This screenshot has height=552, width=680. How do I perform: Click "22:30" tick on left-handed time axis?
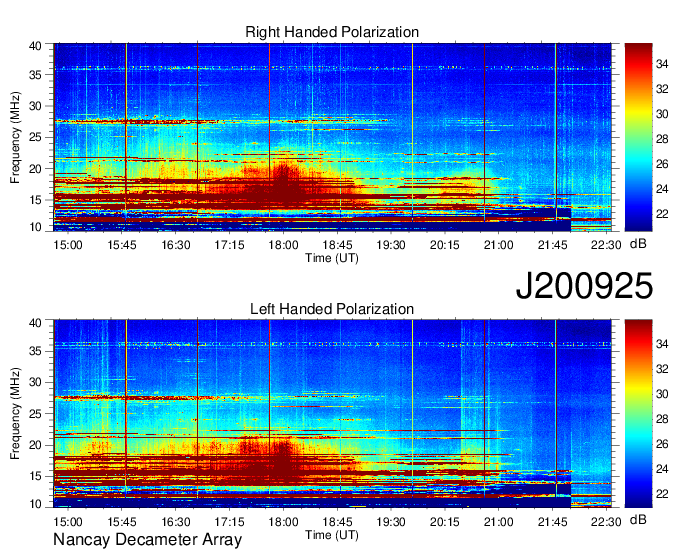click(606, 522)
